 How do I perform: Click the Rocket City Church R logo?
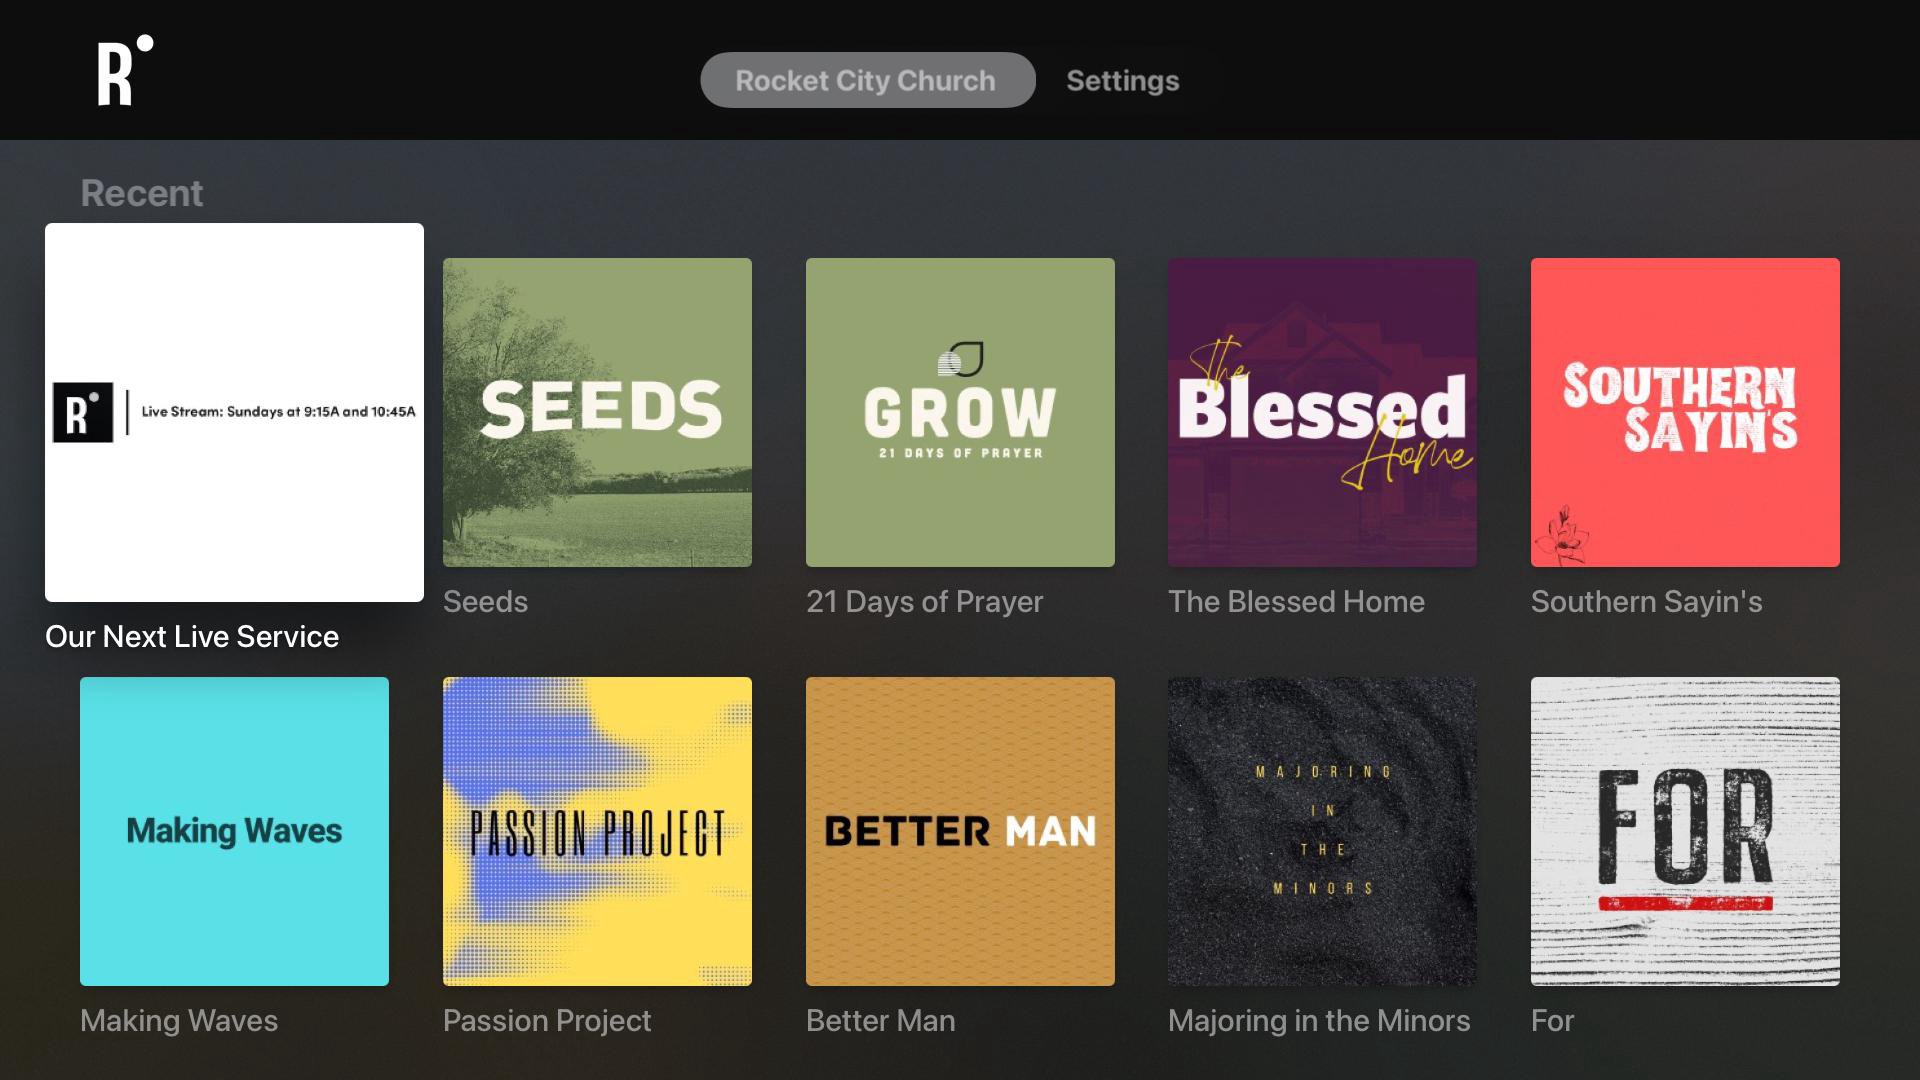pos(124,71)
